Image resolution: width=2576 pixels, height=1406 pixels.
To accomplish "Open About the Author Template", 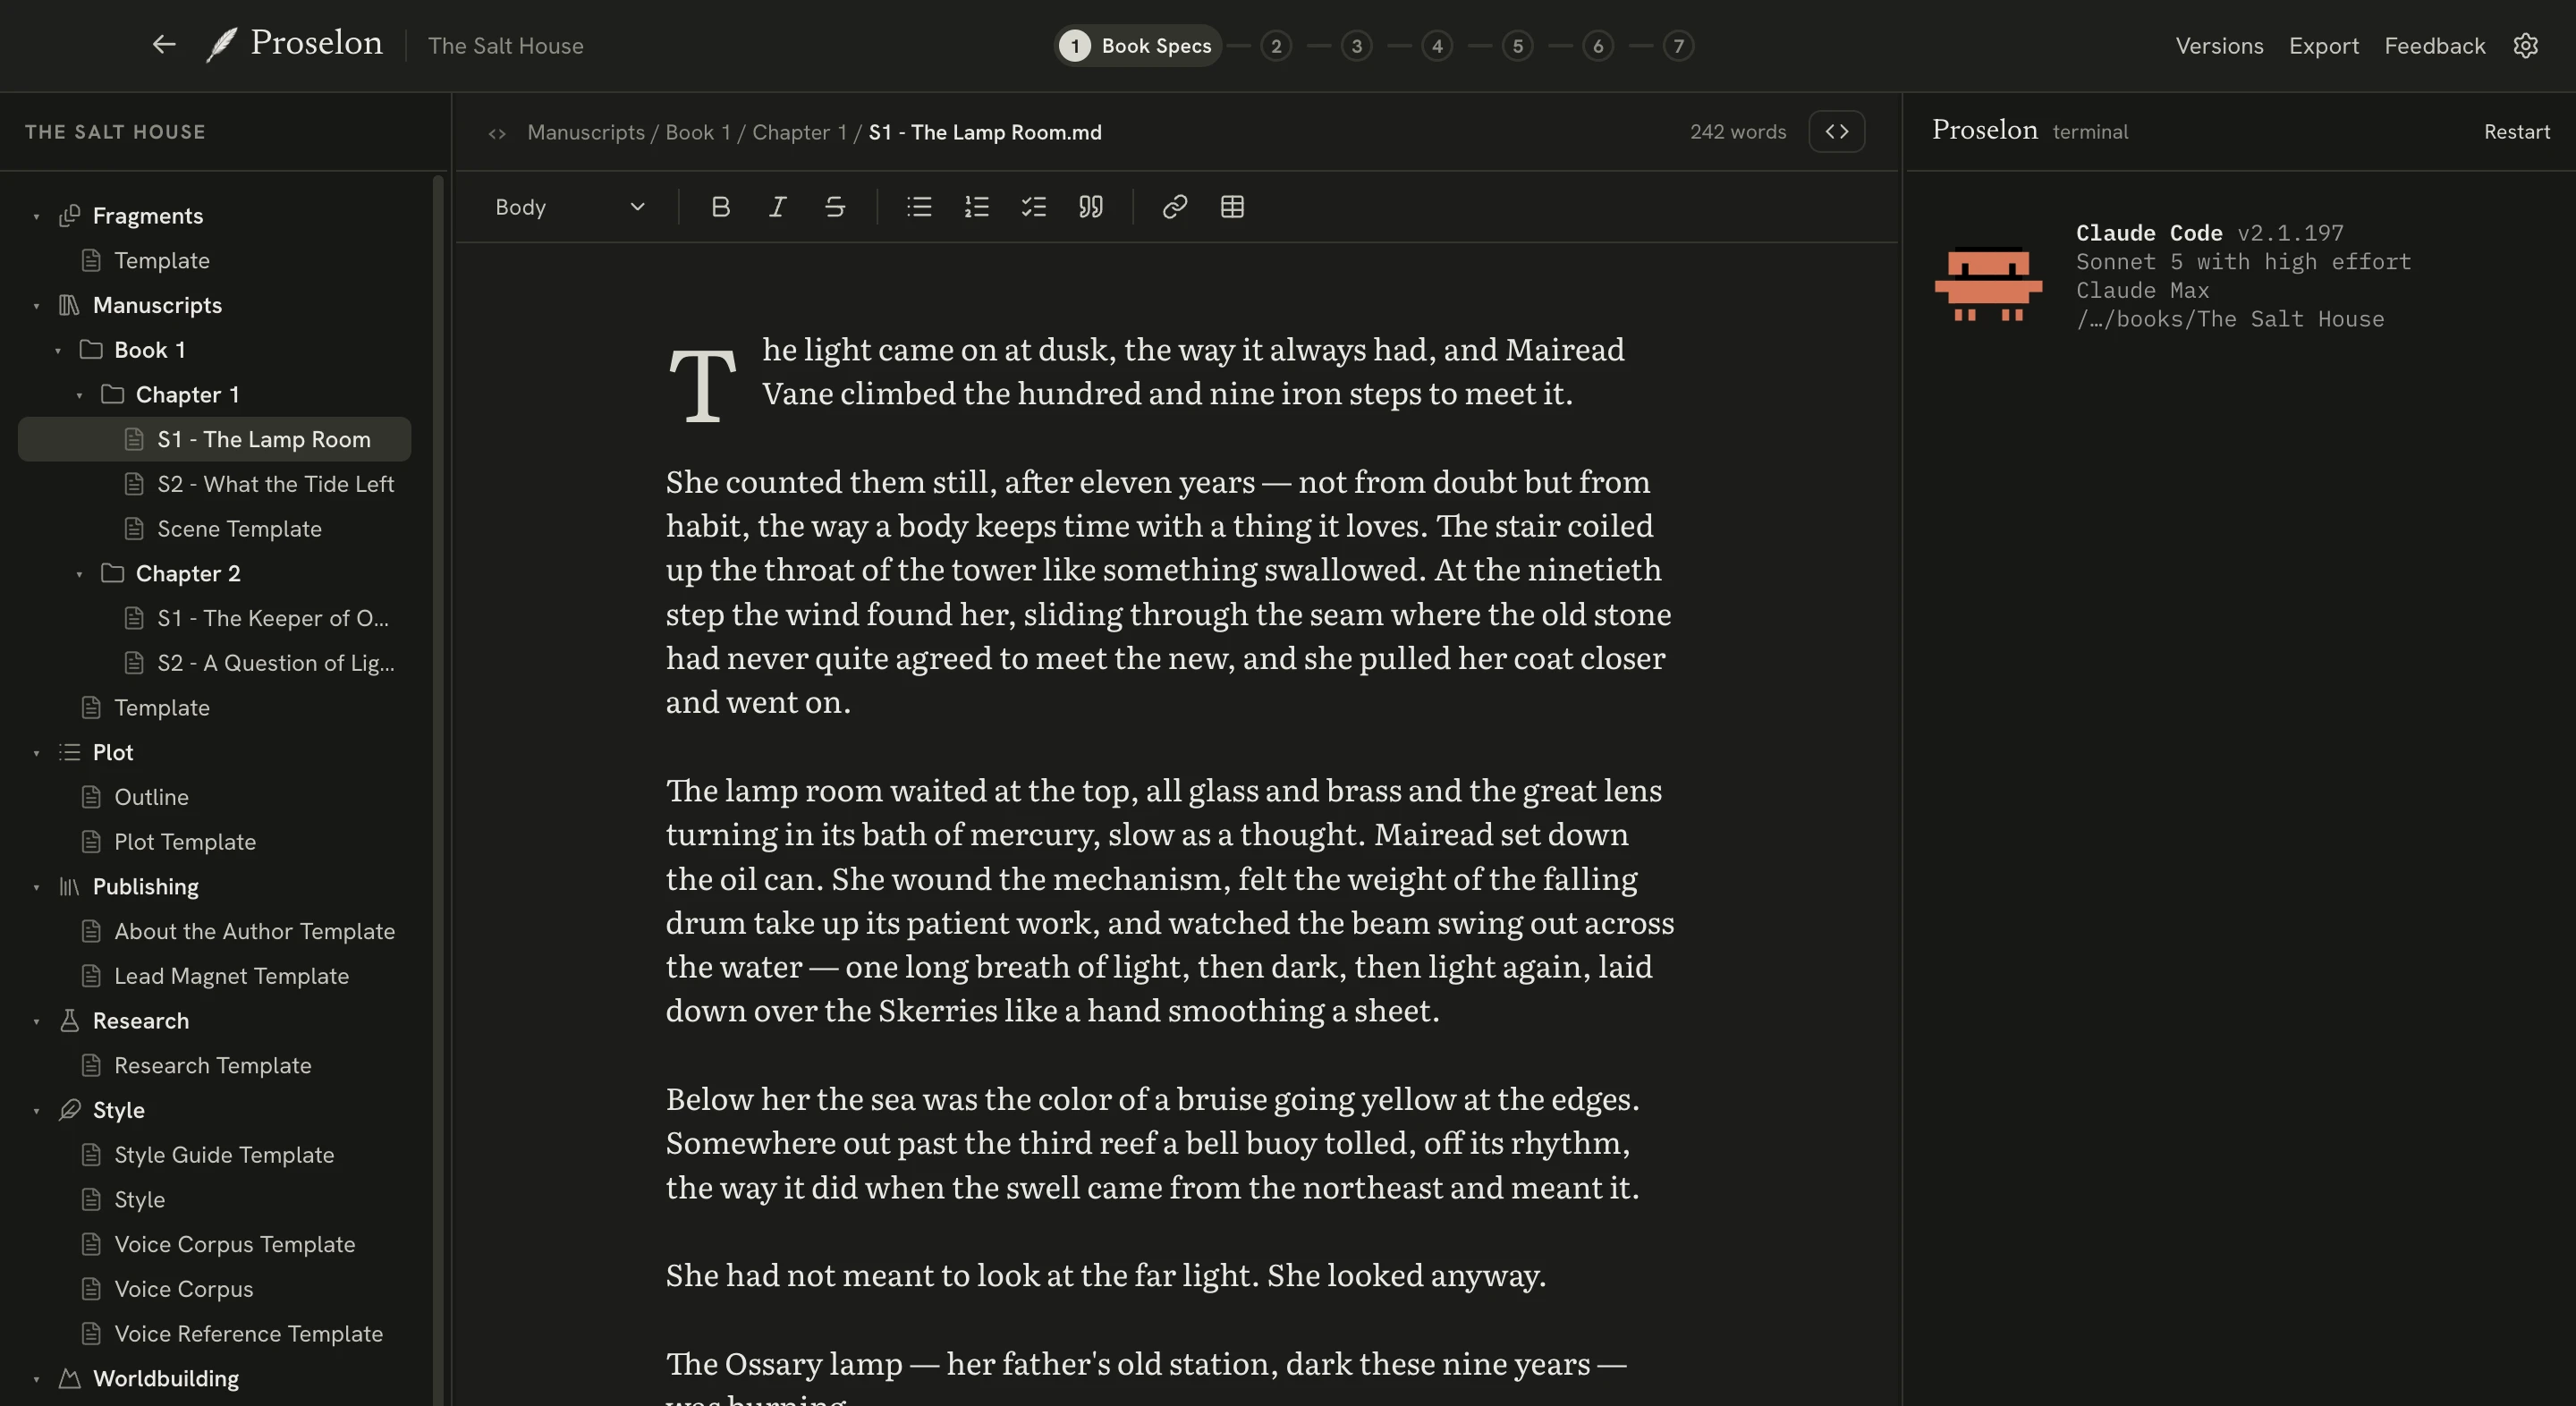I will point(214,931).
